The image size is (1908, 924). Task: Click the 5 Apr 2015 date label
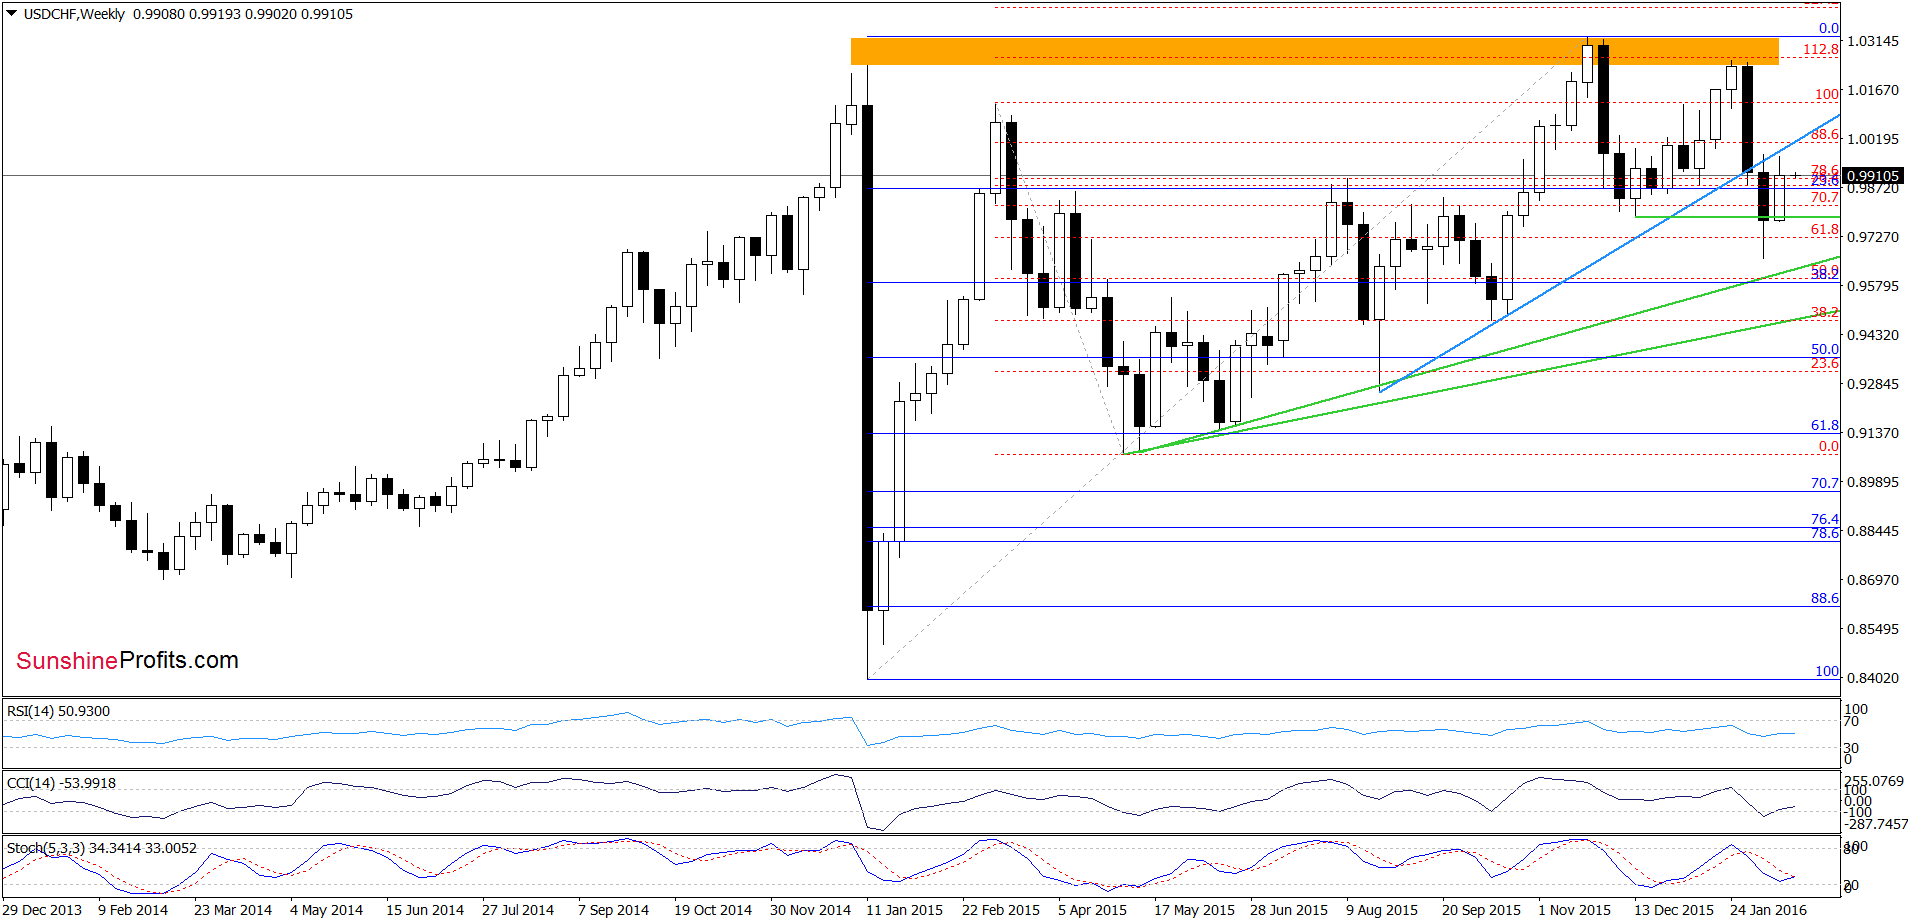(1092, 909)
